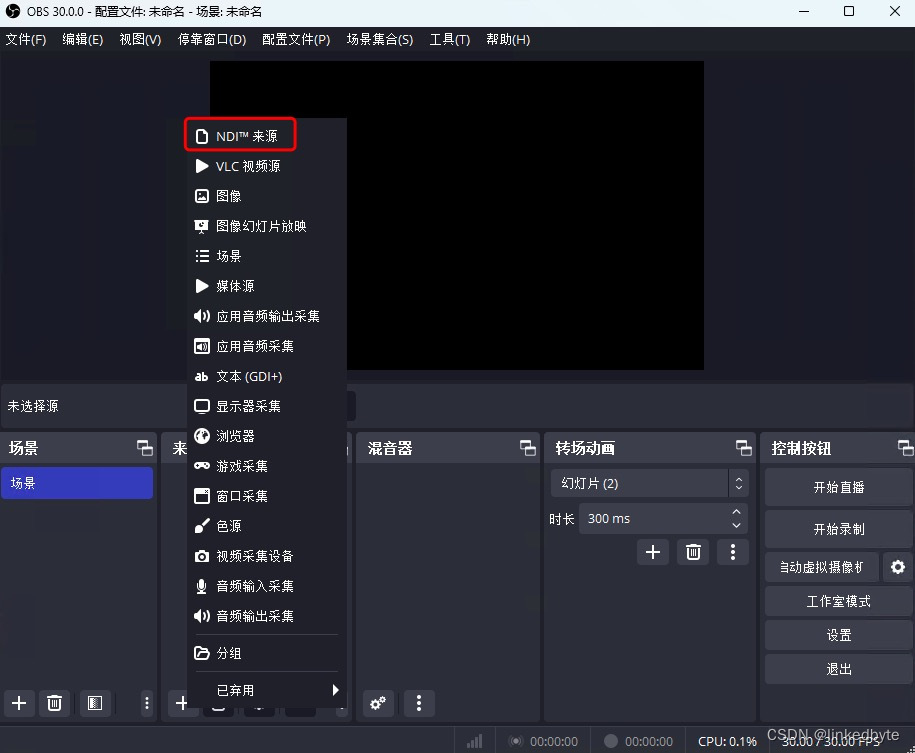Click 开始直播 to start streaming

(x=839, y=487)
